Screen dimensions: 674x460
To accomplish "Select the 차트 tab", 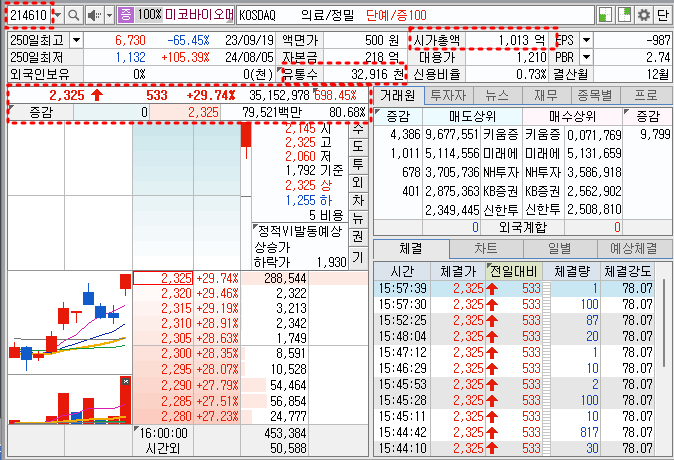I will 486,248.
